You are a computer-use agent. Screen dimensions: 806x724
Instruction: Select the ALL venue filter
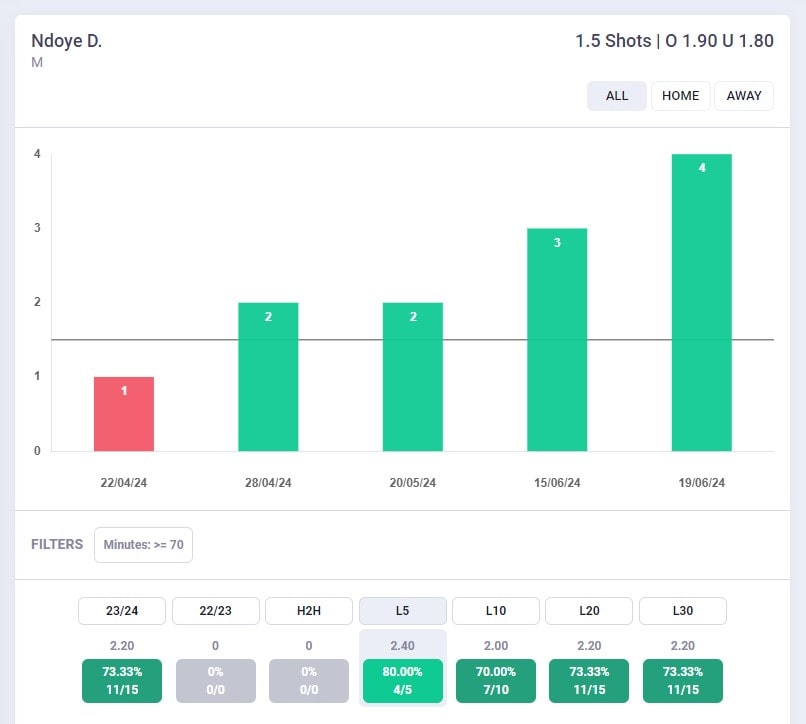(x=616, y=96)
